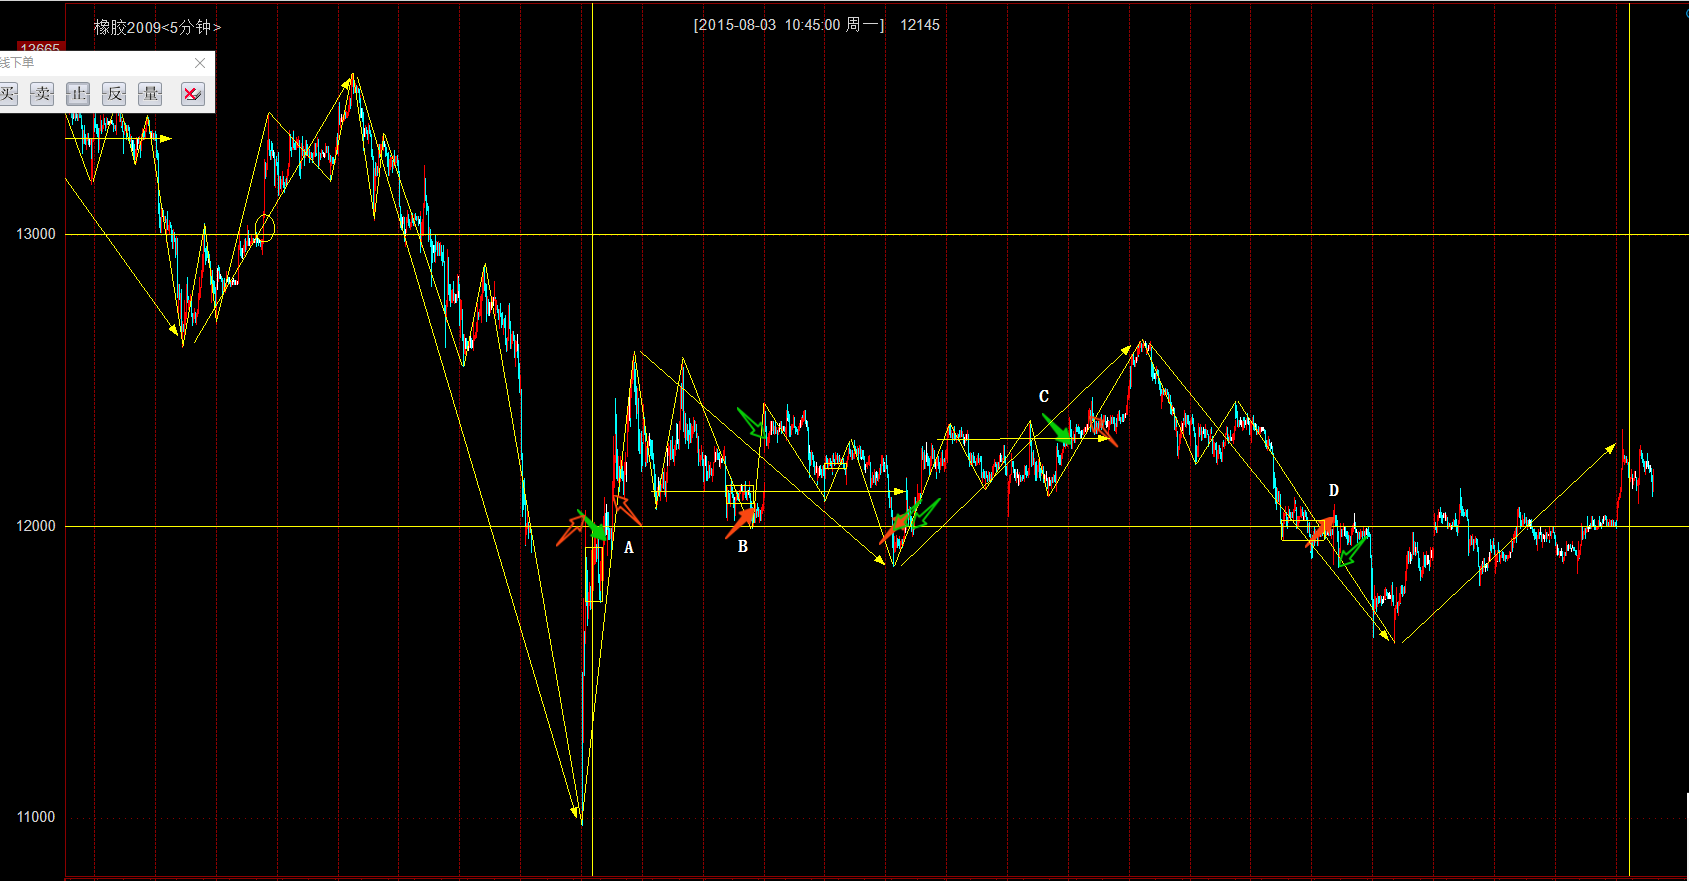This screenshot has width=1689, height=881.
Task: Click the 13000 price axis label
Action: click(x=36, y=234)
